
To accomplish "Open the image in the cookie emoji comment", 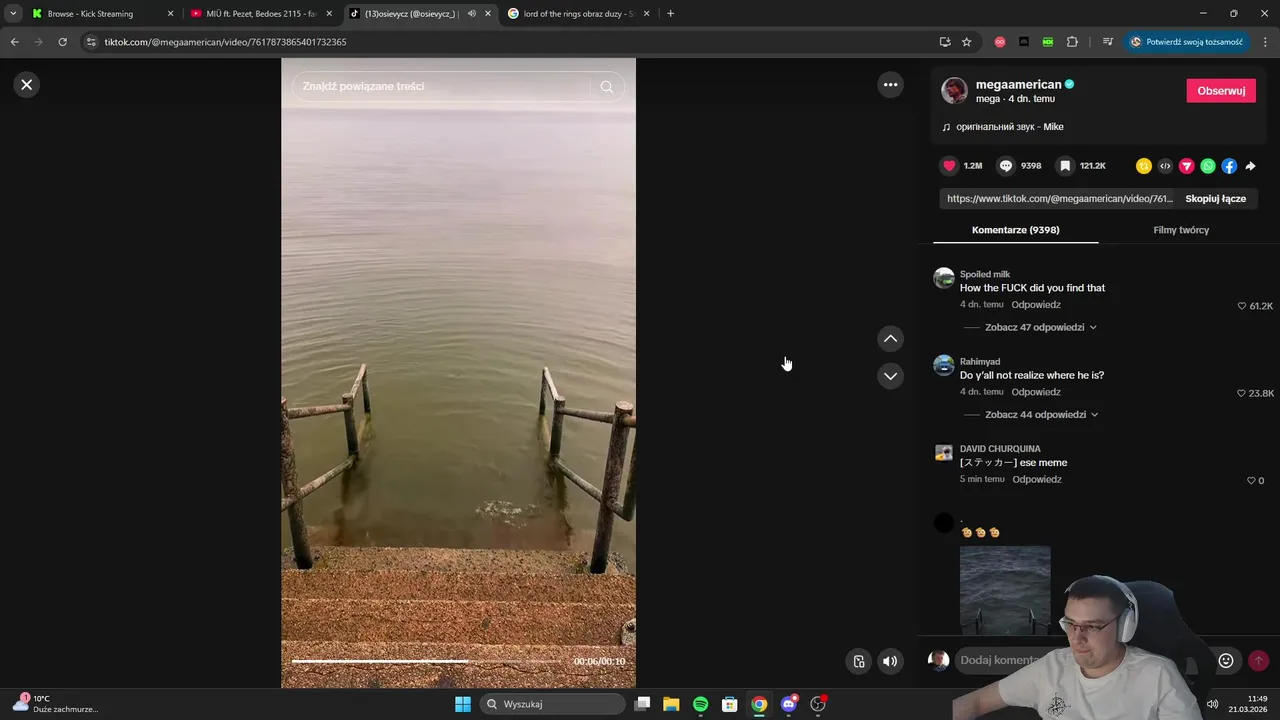I will [1005, 590].
